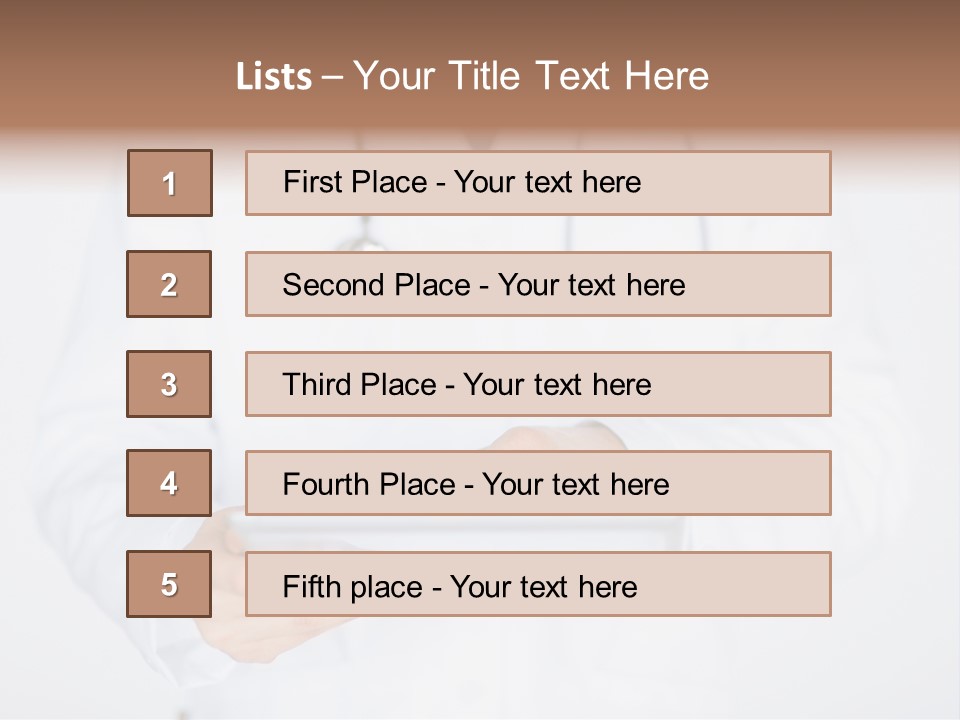
Task: Click the word "Lists" in the title
Action: pyautogui.click(x=273, y=77)
